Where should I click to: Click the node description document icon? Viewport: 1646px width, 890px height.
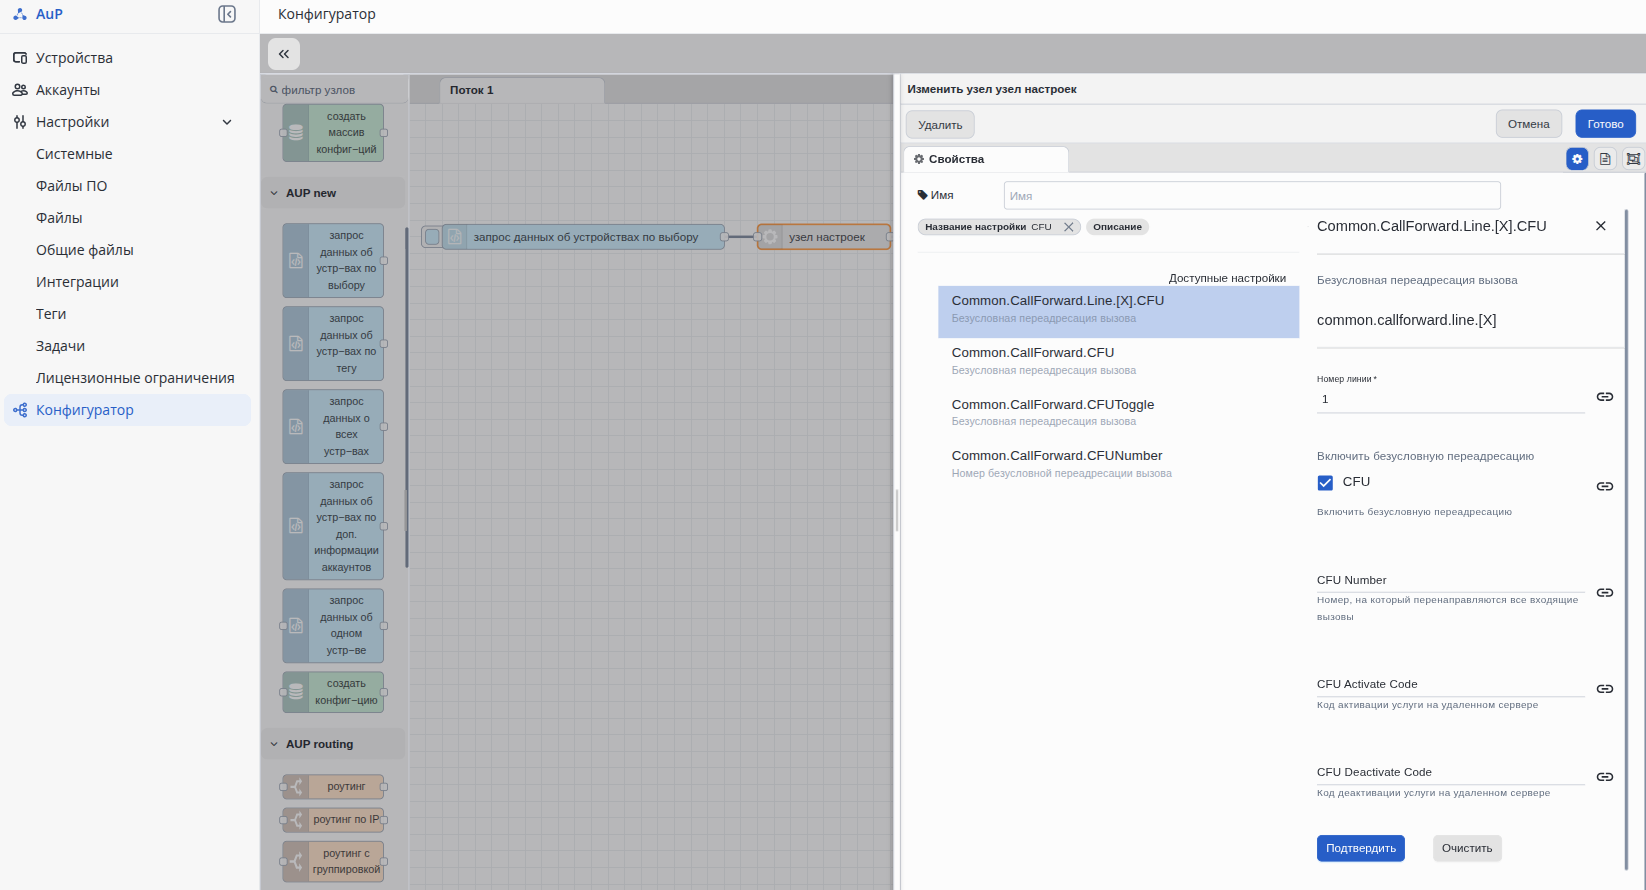1605,159
